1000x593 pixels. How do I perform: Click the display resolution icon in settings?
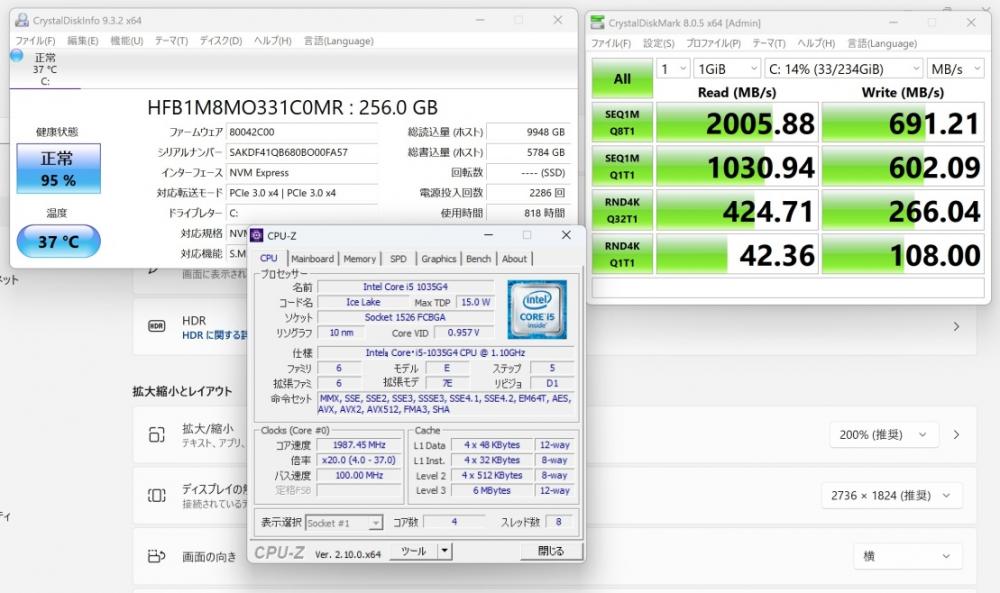[x=156, y=495]
